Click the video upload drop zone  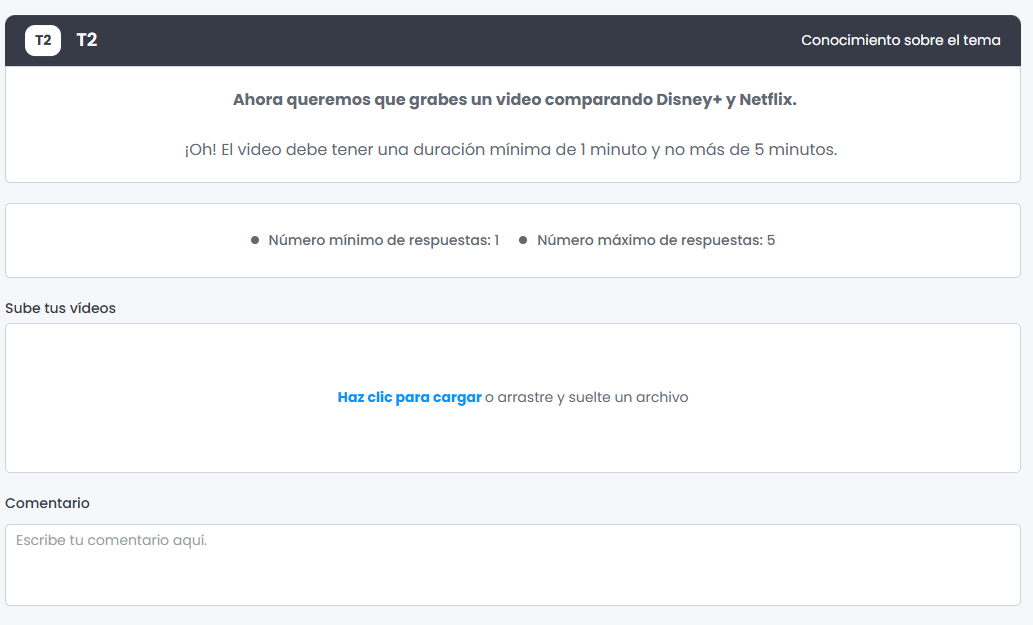click(513, 398)
